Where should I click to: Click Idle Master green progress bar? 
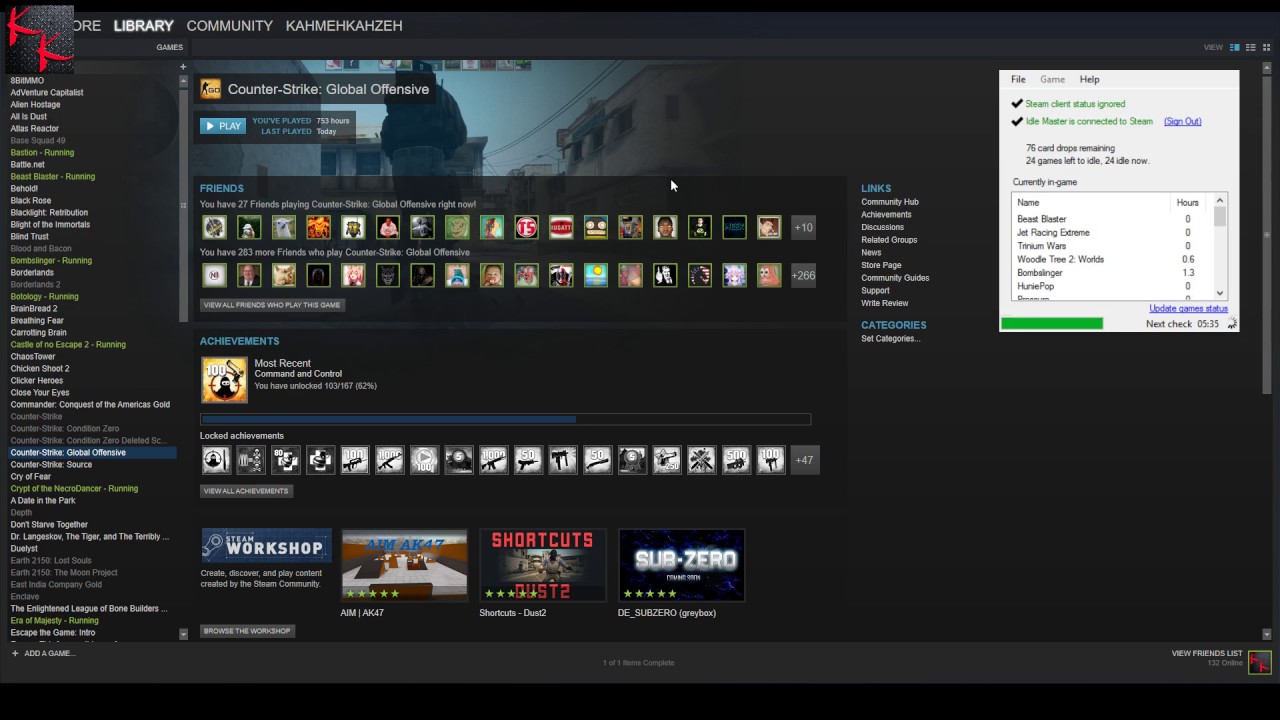click(1052, 324)
